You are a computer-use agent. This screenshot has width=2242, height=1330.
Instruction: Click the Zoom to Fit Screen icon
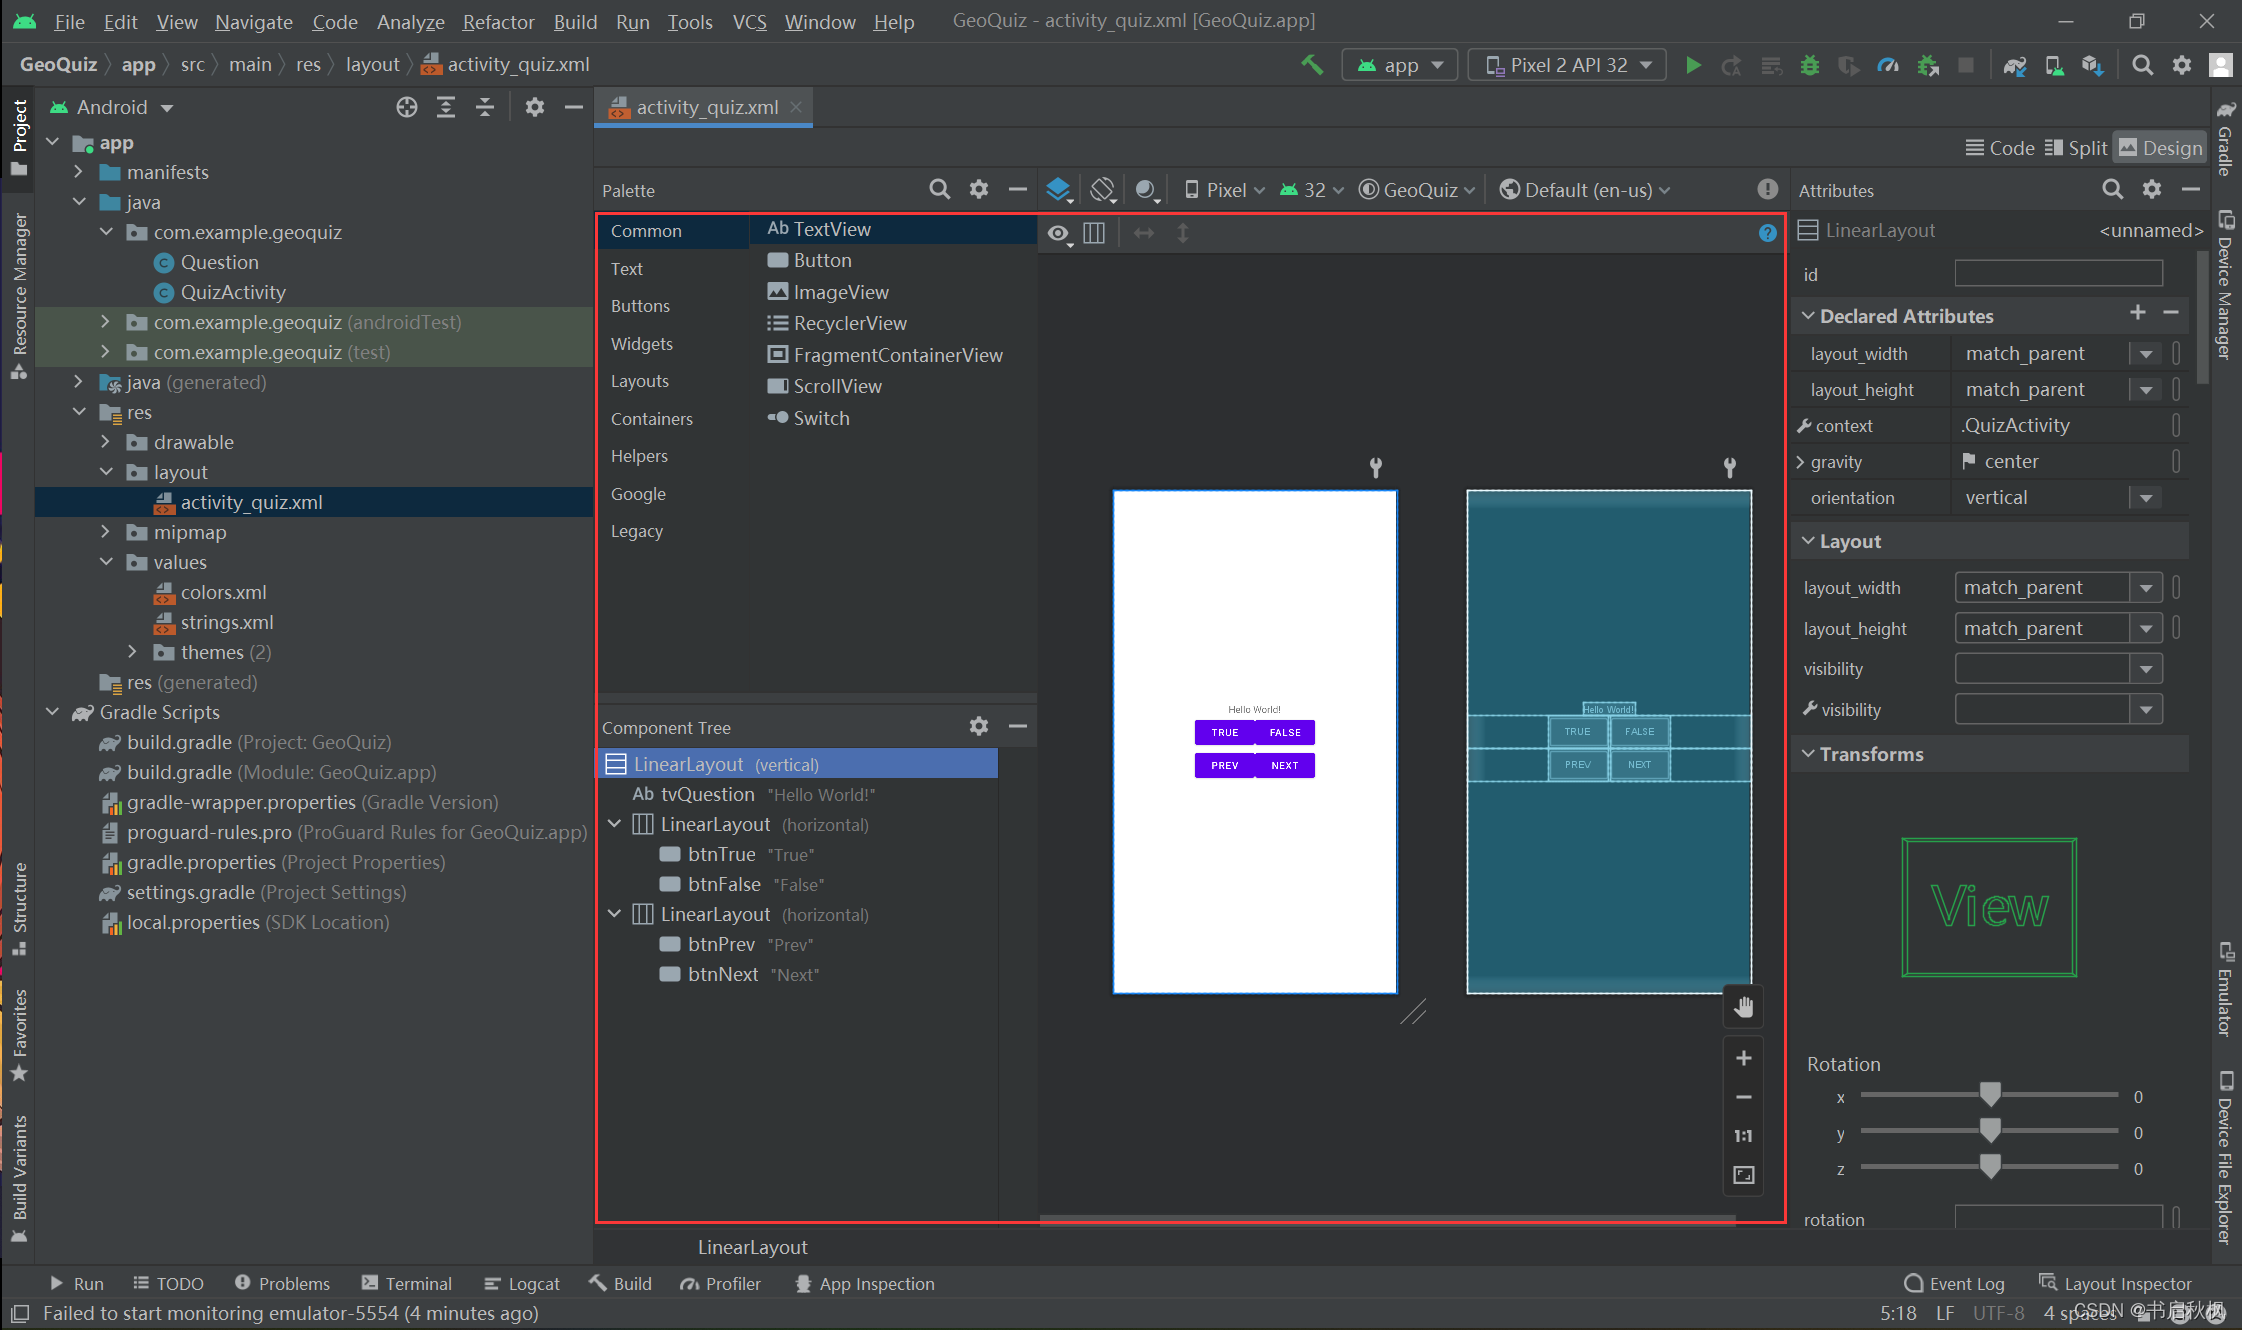pyautogui.click(x=1744, y=1175)
